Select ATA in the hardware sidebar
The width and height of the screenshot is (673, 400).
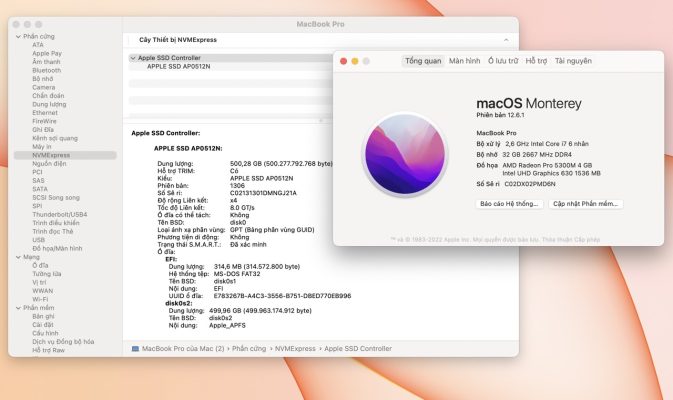pyautogui.click(x=38, y=45)
